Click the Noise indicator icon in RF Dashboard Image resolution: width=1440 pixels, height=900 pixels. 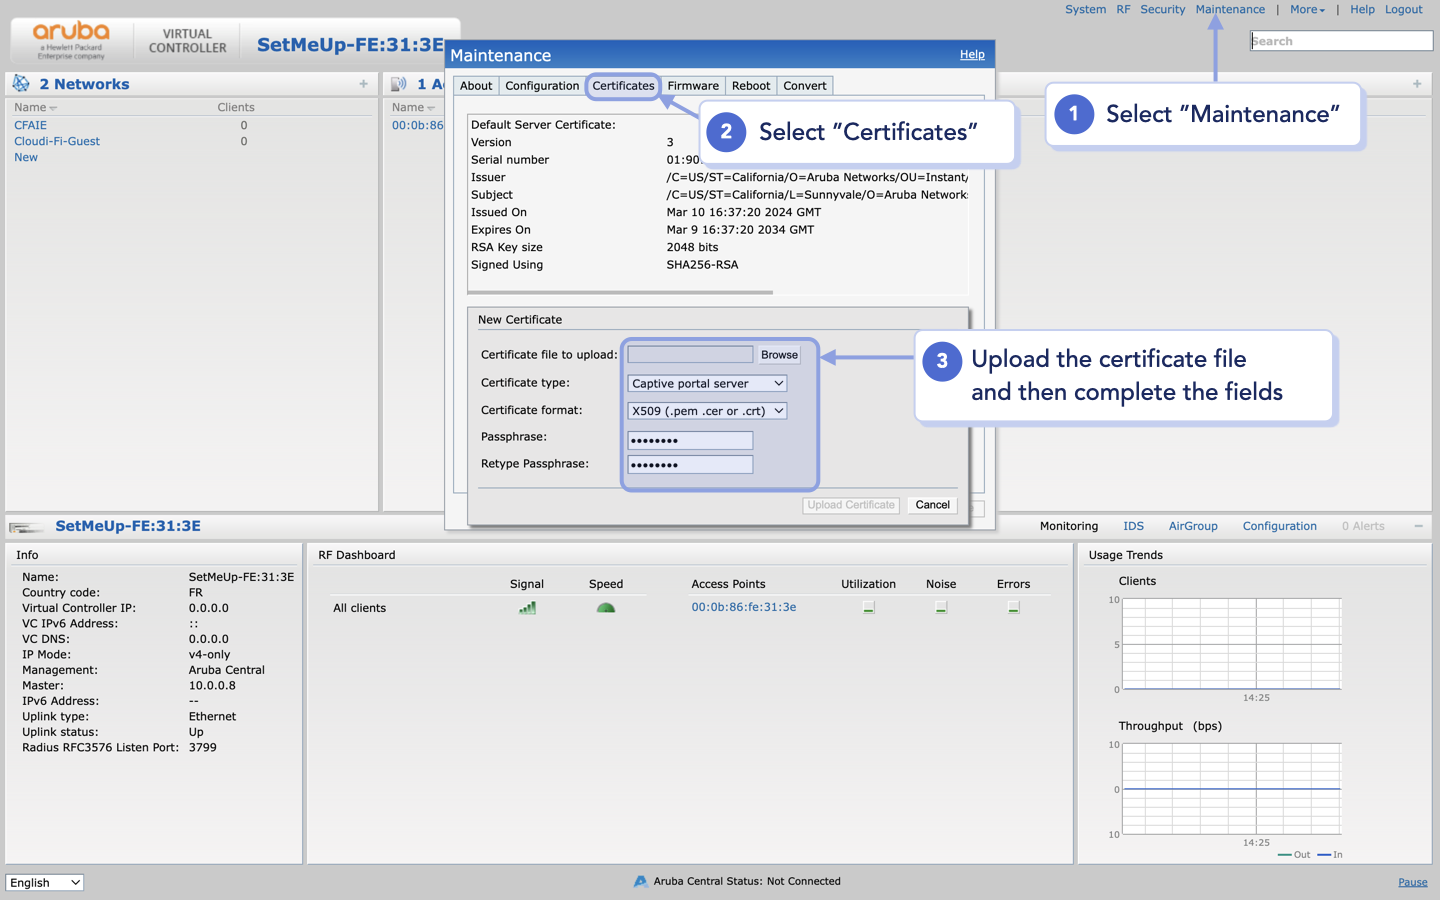click(940, 607)
